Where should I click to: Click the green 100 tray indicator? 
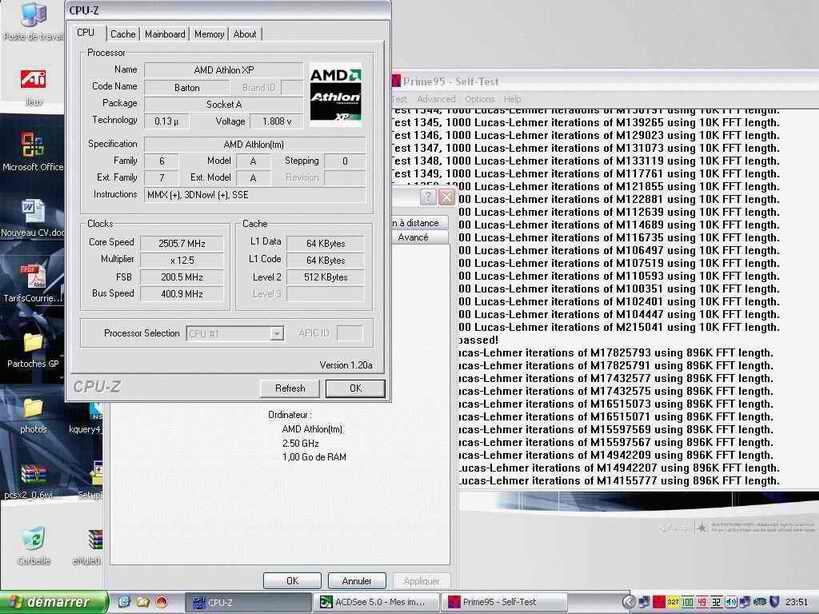(687, 602)
